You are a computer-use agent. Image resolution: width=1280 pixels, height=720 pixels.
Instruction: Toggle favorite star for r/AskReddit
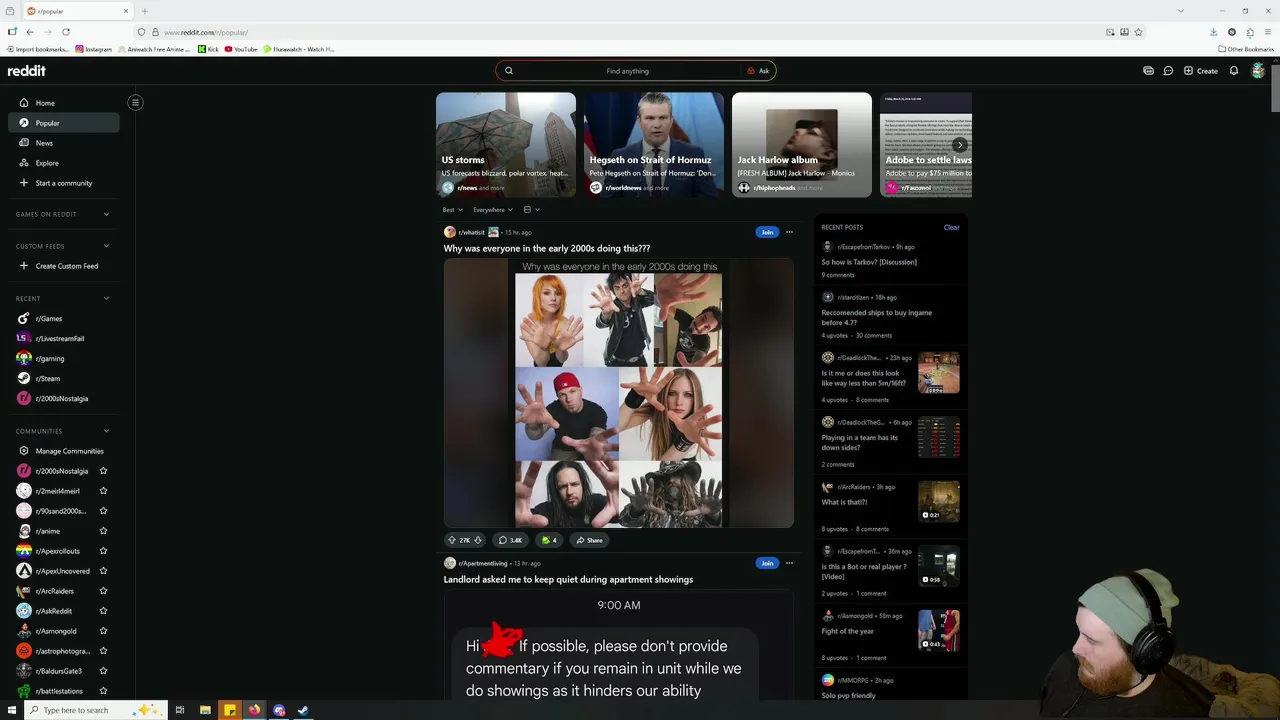pos(103,611)
